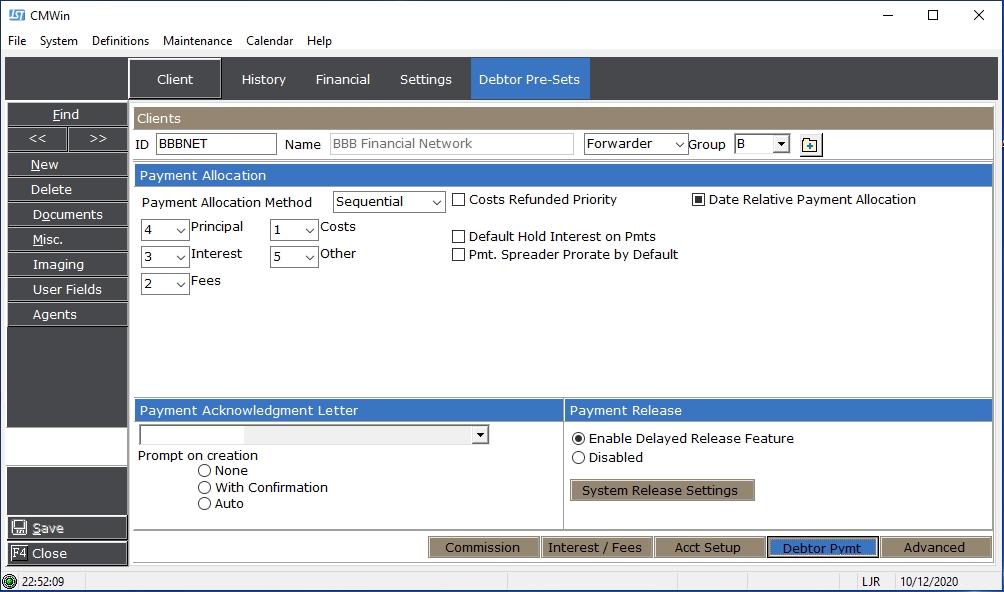Check Default Hold Interest on Pmts
Viewport: 1004px width, 592px height.
tap(459, 237)
